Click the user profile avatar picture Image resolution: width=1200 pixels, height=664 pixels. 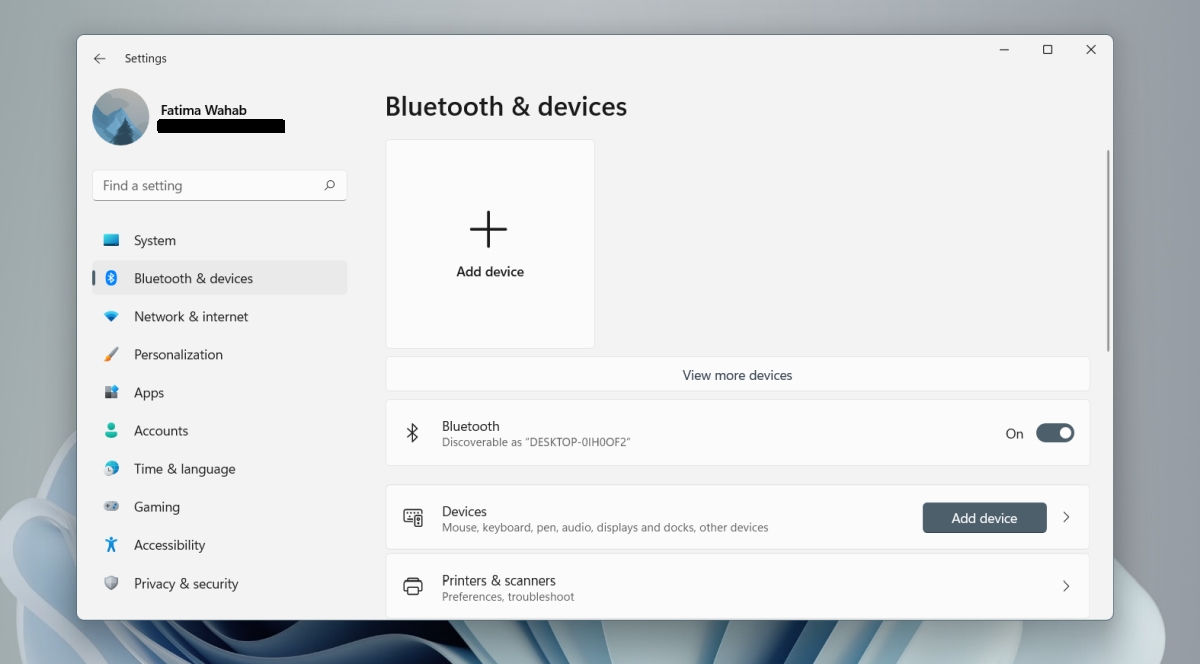[x=121, y=117]
